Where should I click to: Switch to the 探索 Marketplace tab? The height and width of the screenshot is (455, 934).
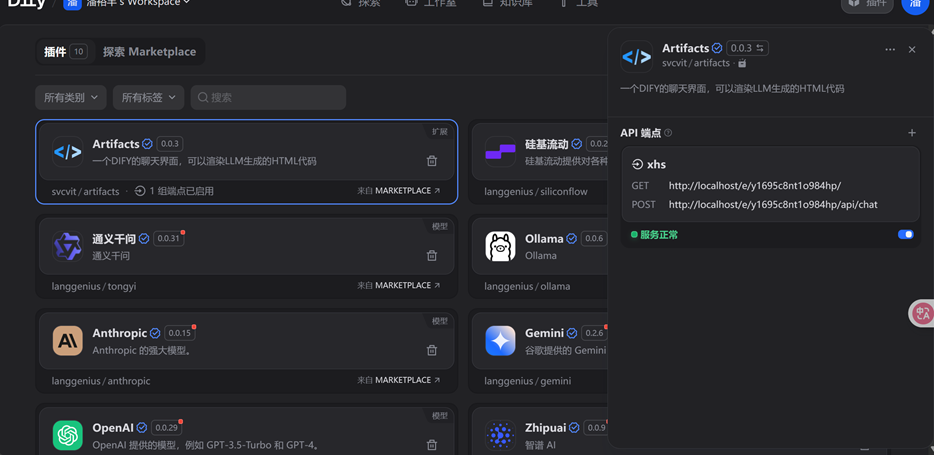click(150, 52)
